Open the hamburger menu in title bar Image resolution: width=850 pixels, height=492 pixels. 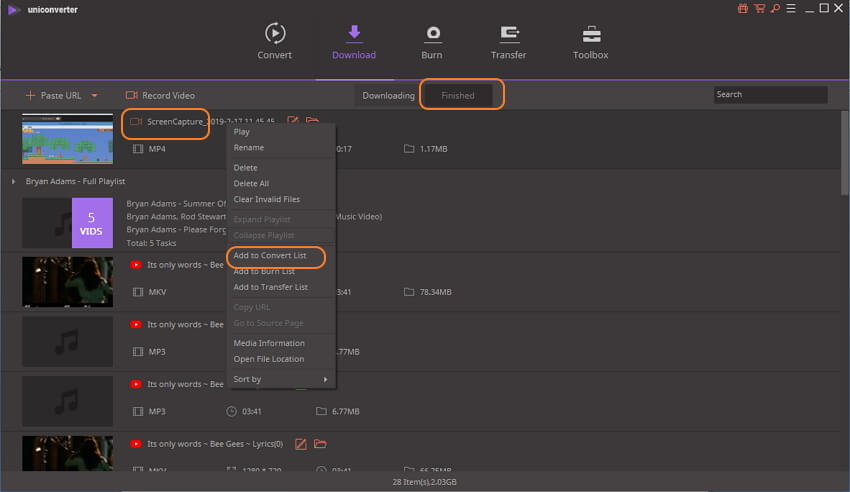point(791,8)
